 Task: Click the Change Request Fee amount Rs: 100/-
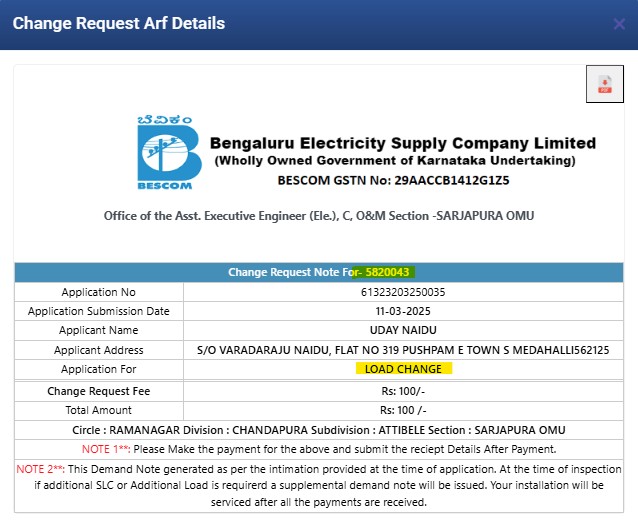coord(403,391)
